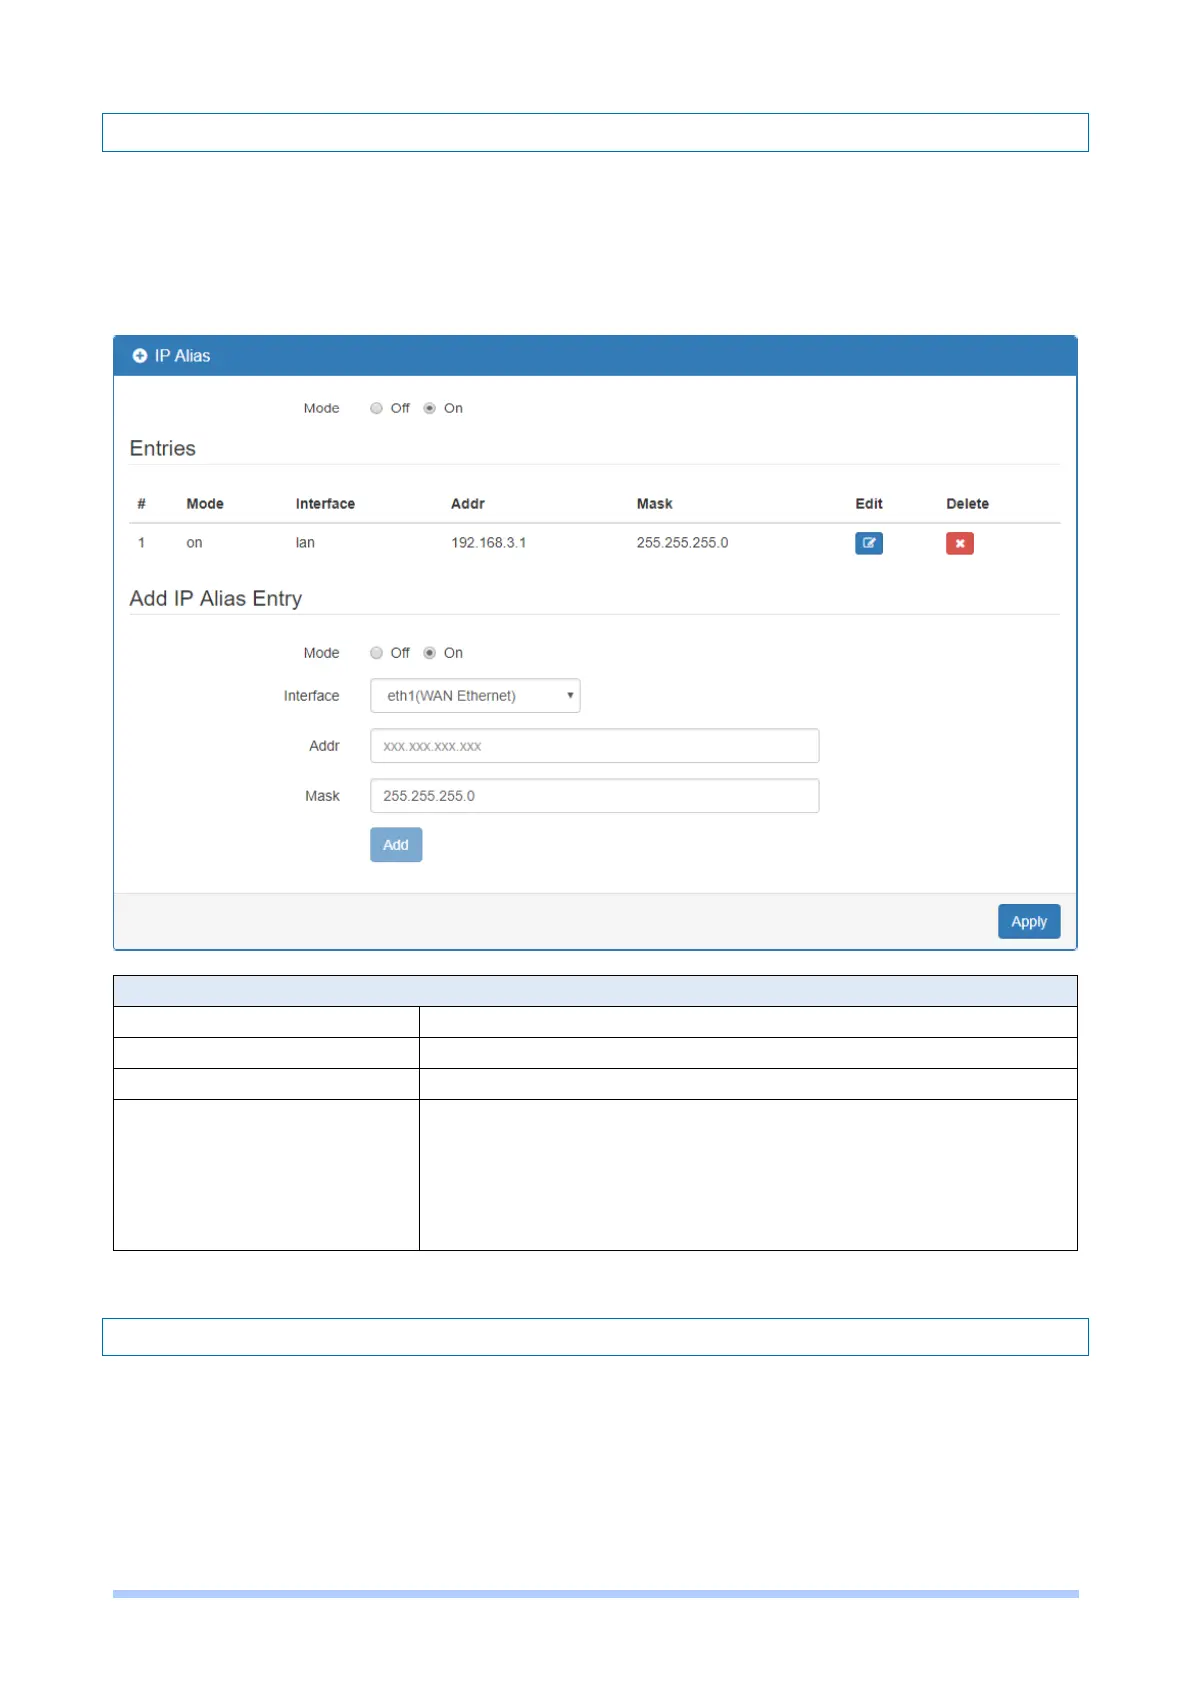Open the Interface dropdown eth1(WAN Ethernet)
Image resolution: width=1191 pixels, height=1684 pixels.
(475, 696)
